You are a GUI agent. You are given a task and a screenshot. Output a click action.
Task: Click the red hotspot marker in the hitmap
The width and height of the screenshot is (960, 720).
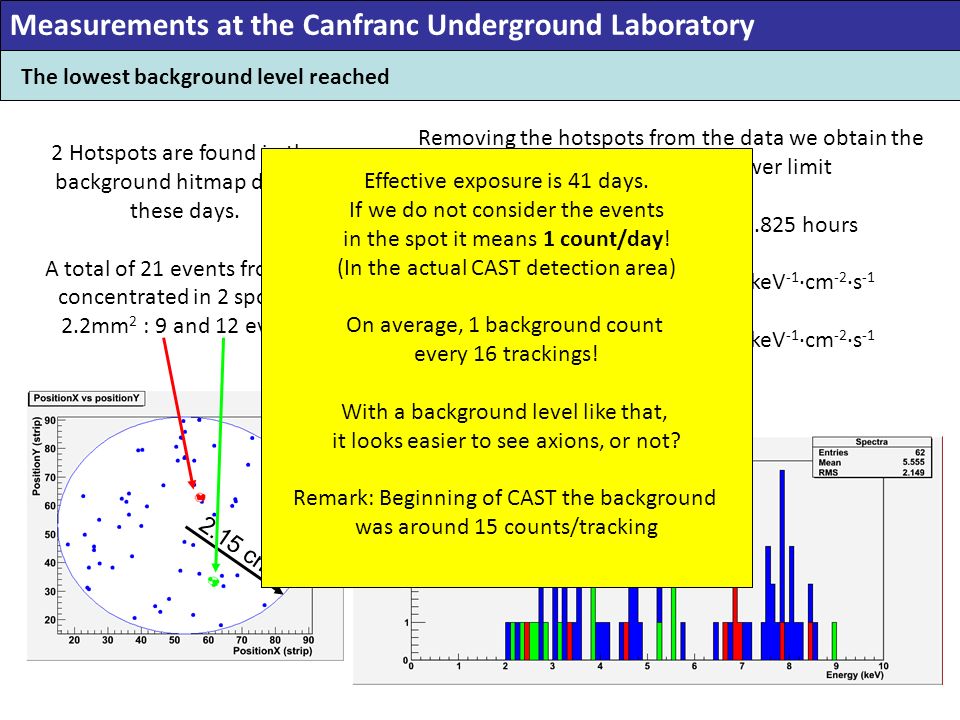click(200, 498)
